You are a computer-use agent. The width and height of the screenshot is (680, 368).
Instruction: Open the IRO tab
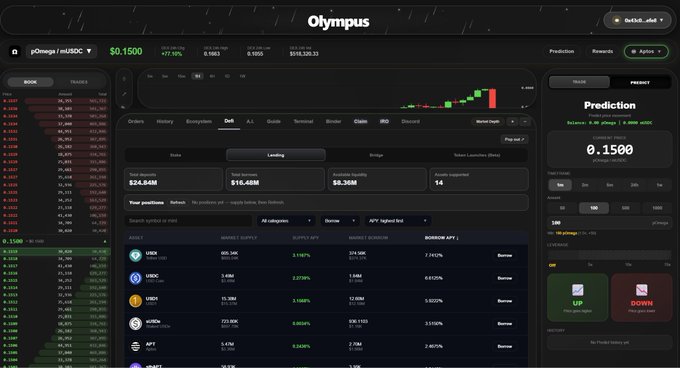[384, 122]
